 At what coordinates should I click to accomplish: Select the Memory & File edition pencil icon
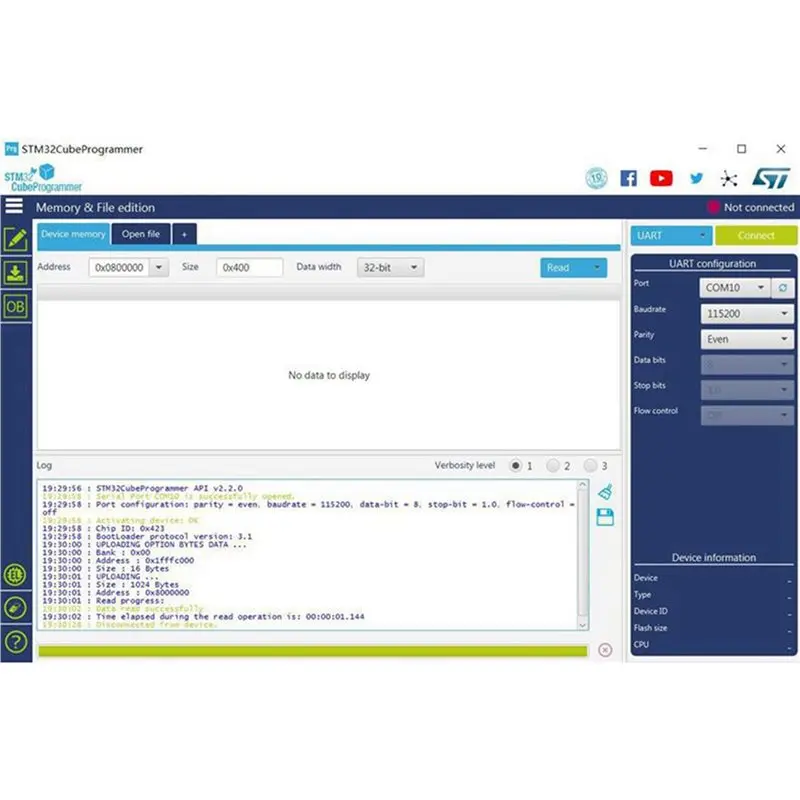click(x=15, y=239)
